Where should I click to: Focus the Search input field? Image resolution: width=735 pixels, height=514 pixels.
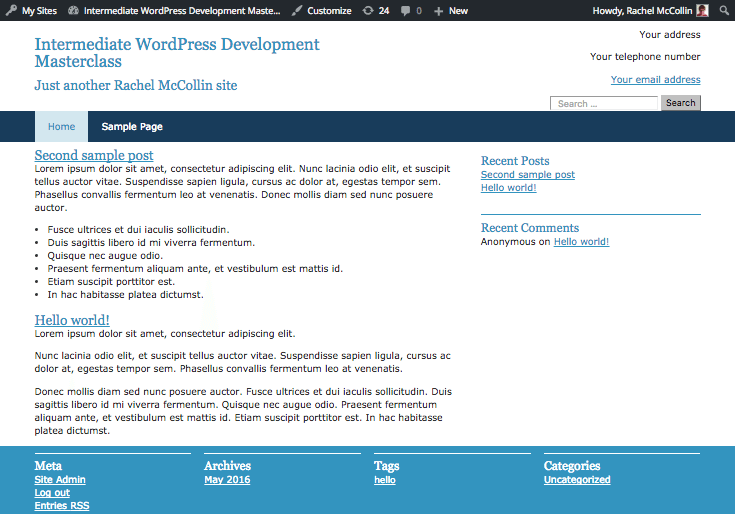pyautogui.click(x=604, y=103)
